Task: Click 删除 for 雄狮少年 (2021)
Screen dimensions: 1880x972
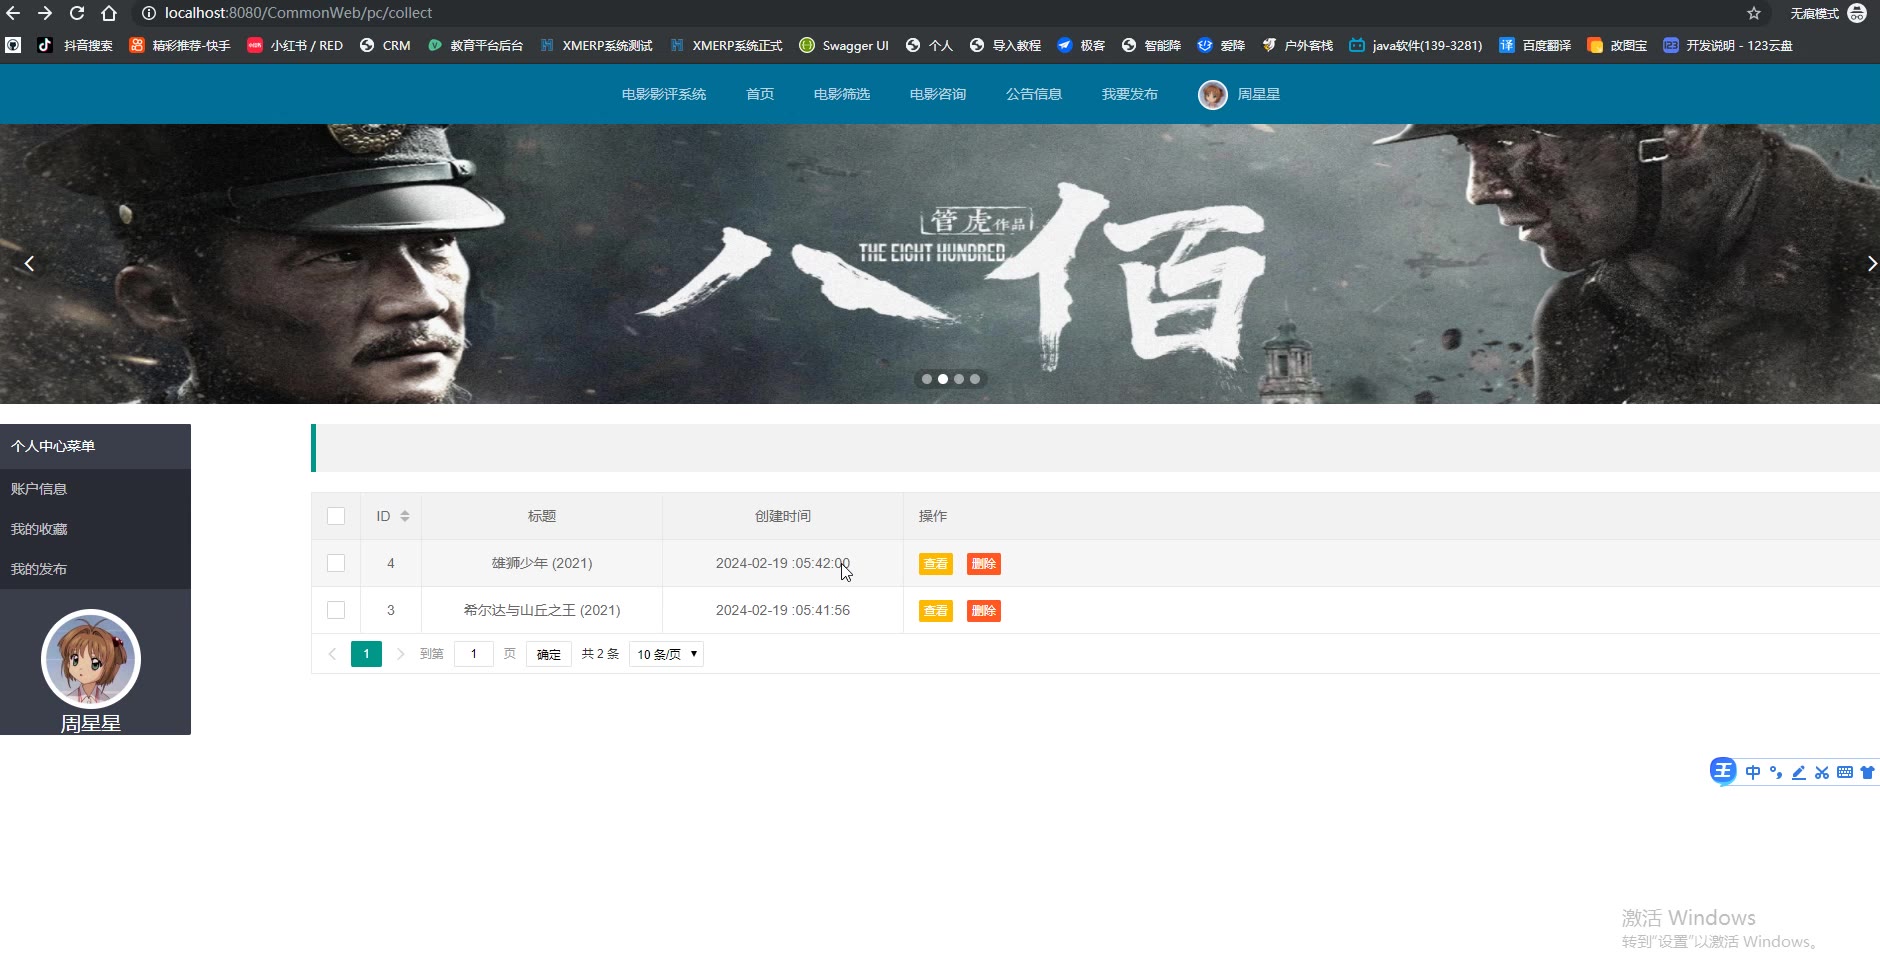Action: pos(984,564)
